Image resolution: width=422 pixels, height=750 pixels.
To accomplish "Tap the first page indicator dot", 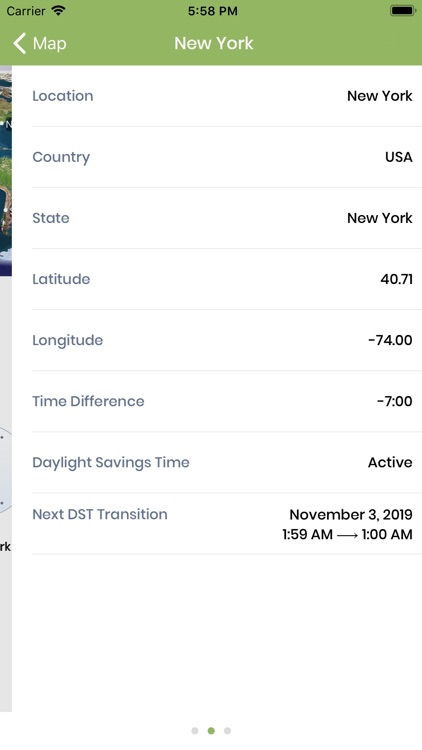I will (195, 730).
